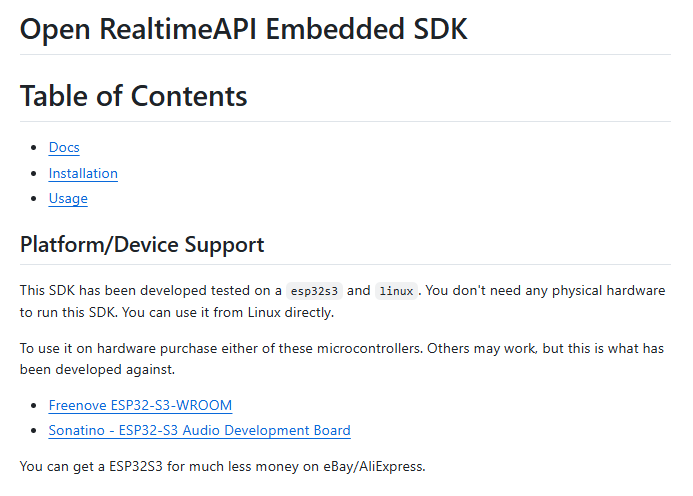Click the text 'You can get a ESP32S3'

91,466
